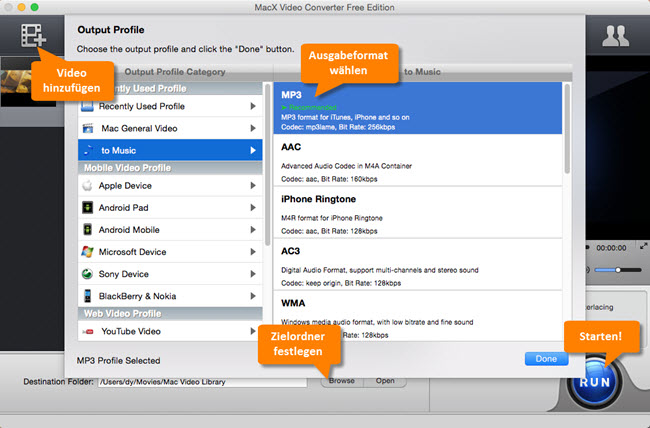650x428 pixels.
Task: Select the Sony Device category
Action: pos(170,274)
